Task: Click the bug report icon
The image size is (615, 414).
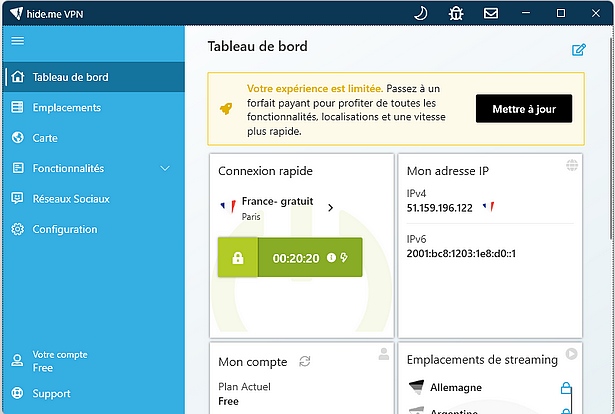Action: (x=456, y=13)
